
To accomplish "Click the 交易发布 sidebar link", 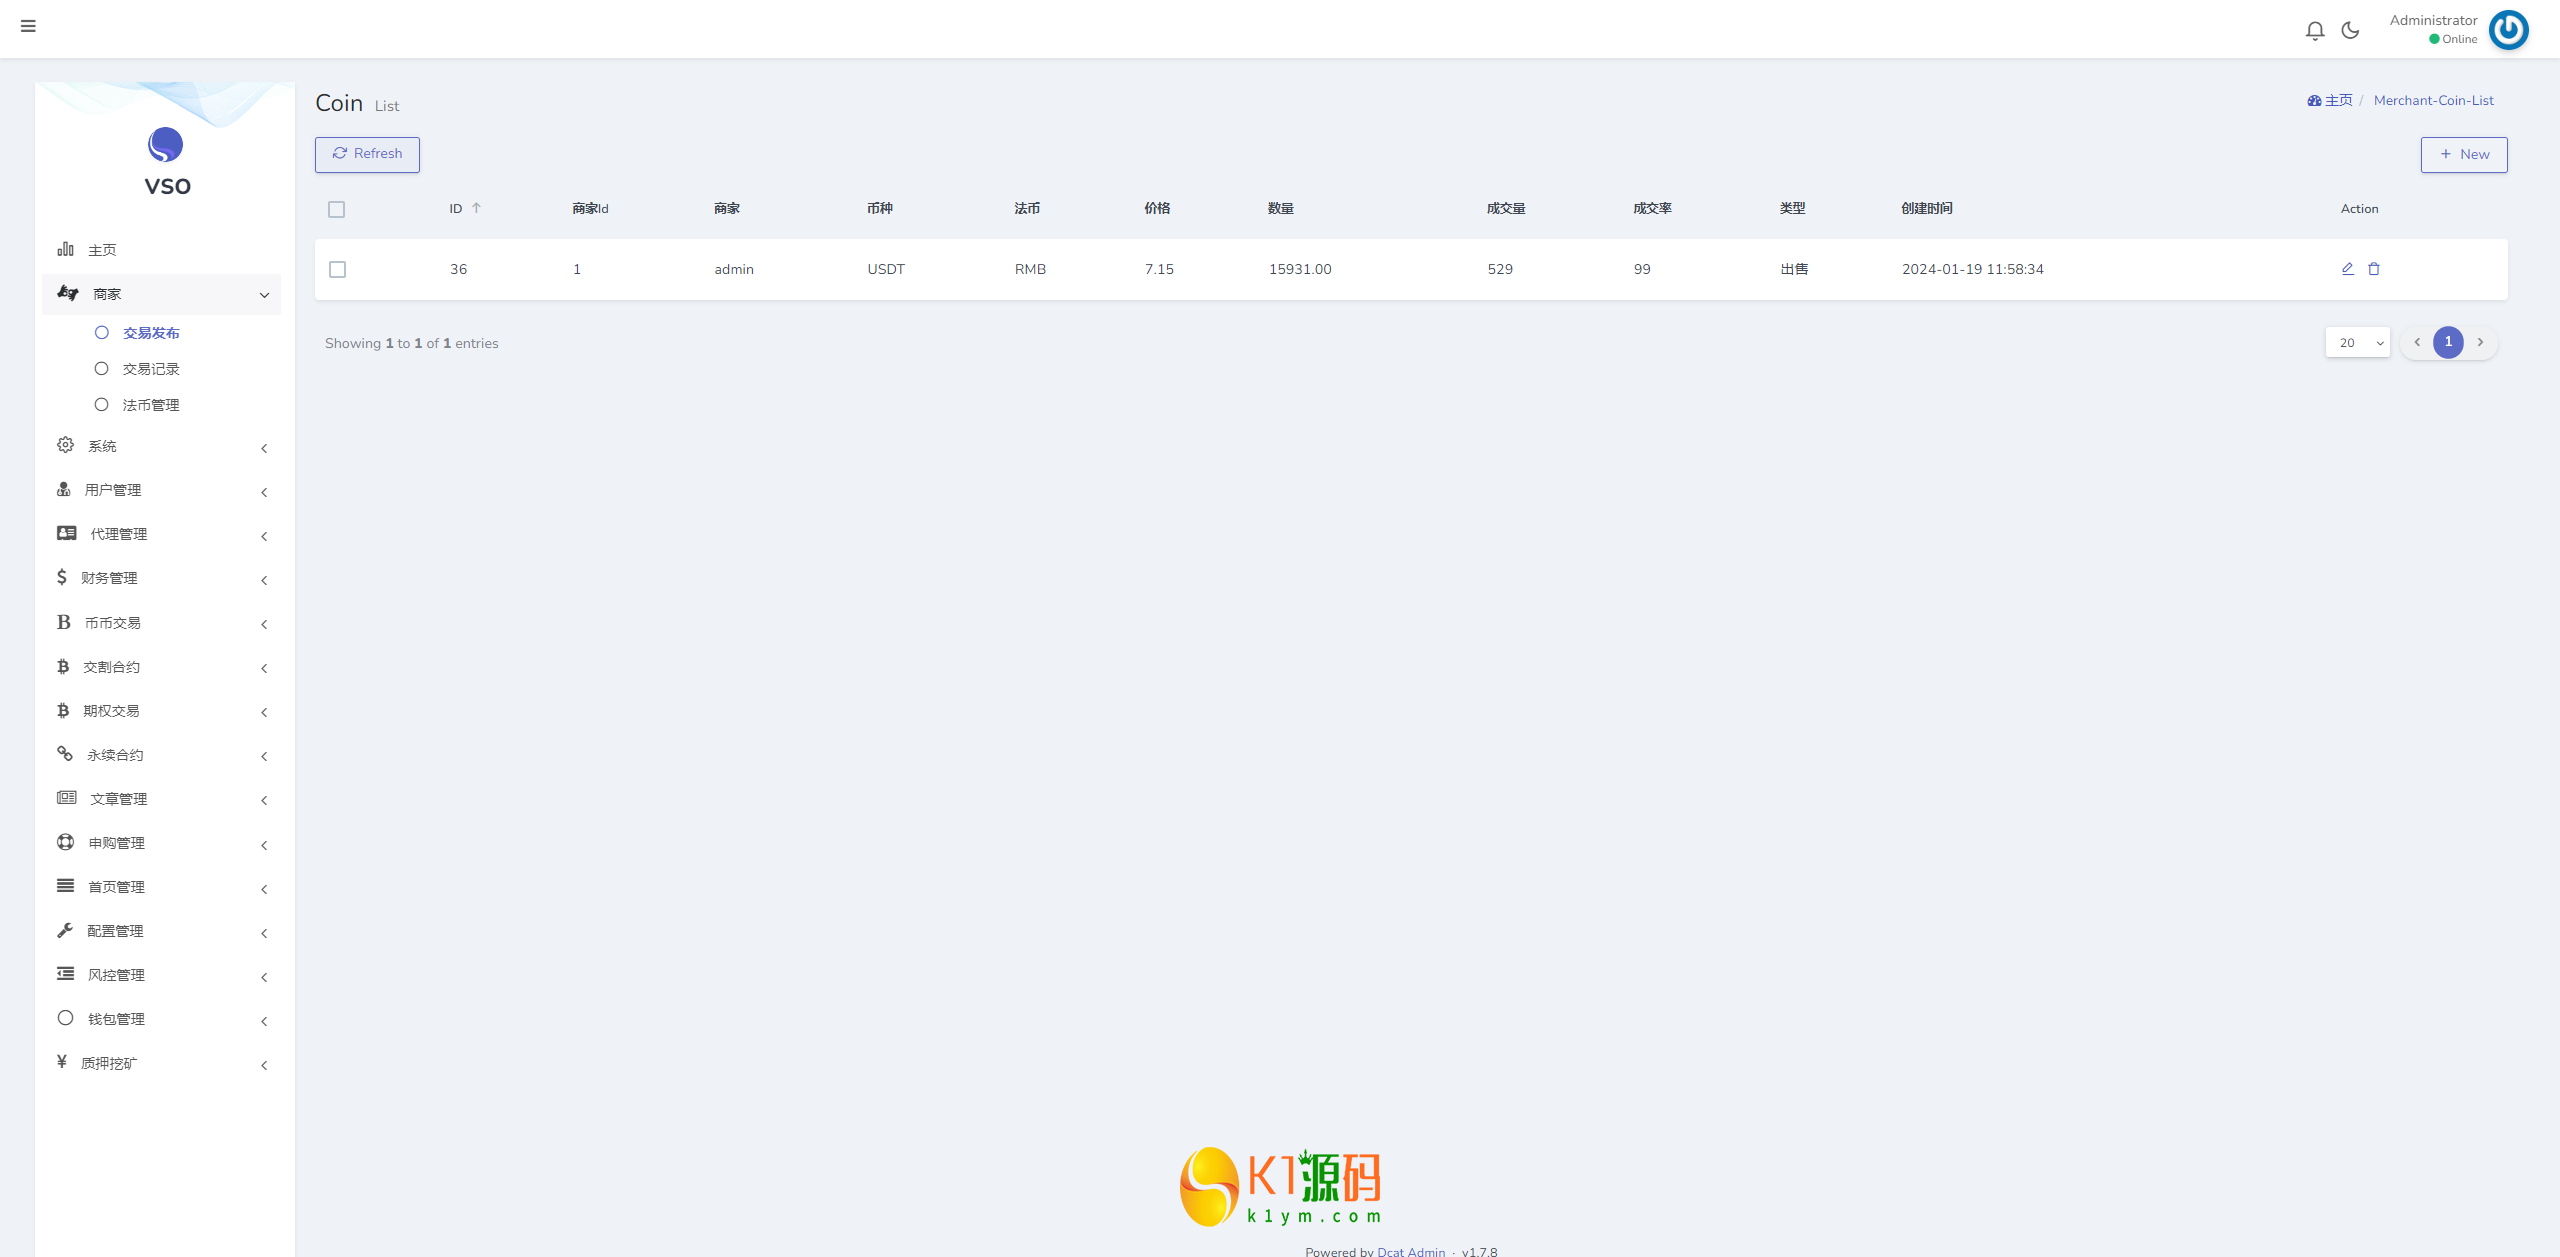I will pyautogui.click(x=150, y=331).
